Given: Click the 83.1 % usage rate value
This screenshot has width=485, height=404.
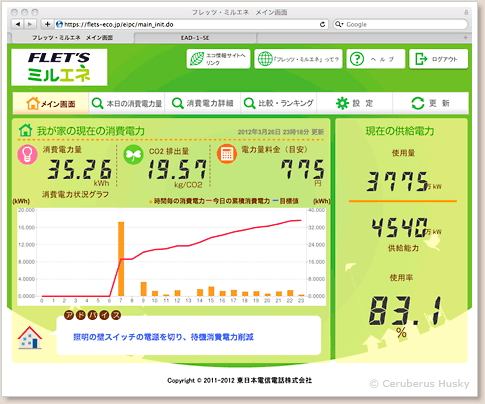Looking at the screenshot, I should pos(406,311).
